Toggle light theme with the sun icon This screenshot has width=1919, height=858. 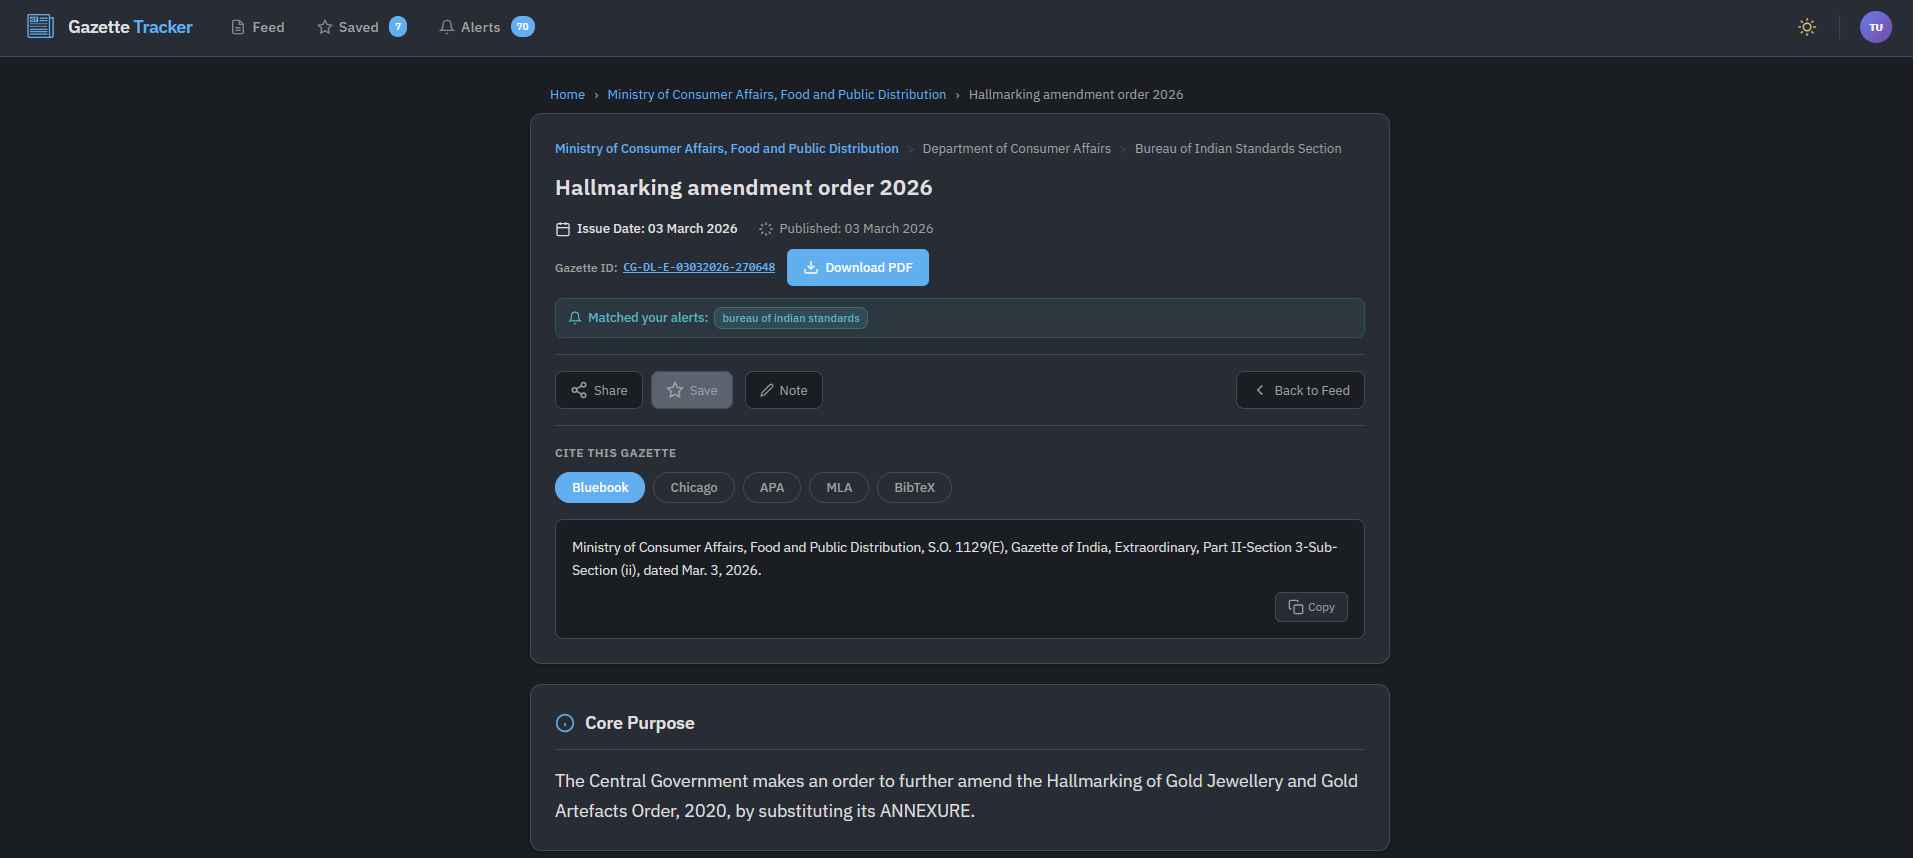point(1806,27)
